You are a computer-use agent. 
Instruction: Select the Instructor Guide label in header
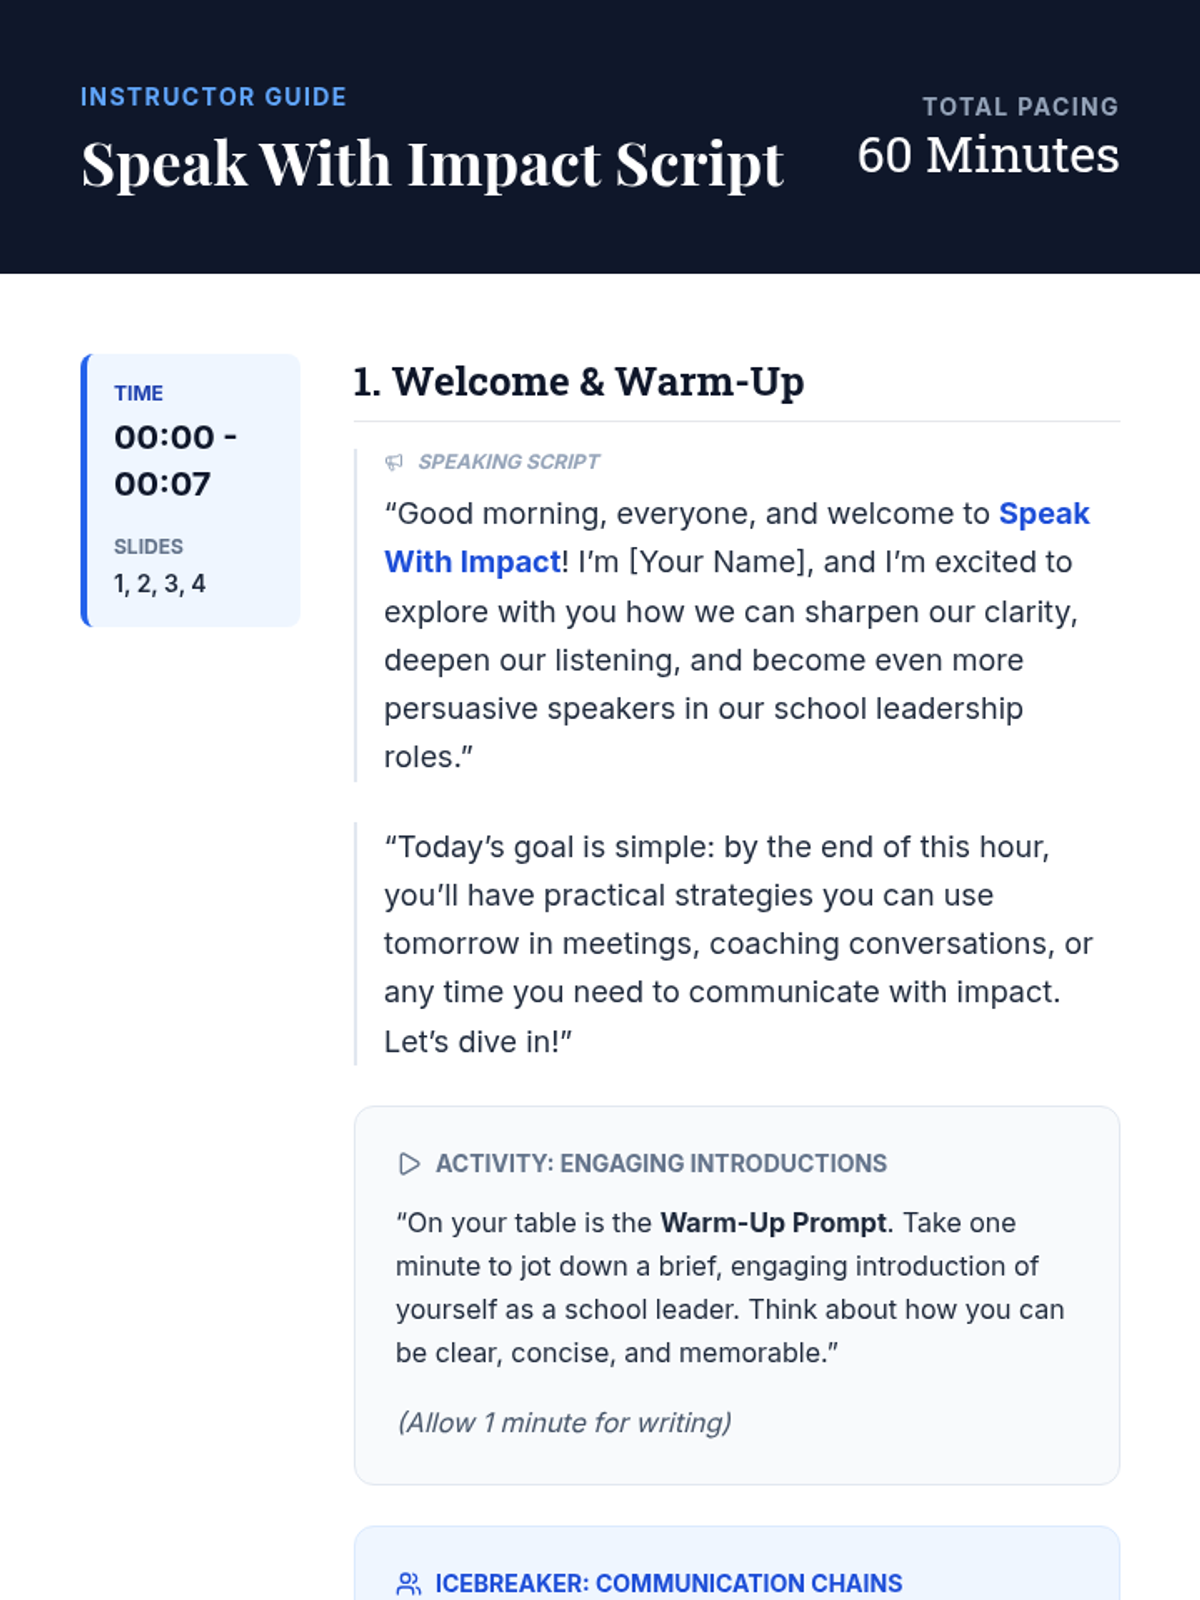point(213,97)
